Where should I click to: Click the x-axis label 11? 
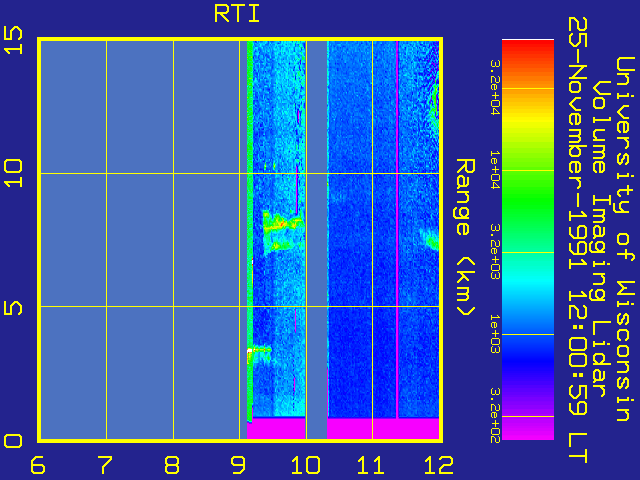tap(371, 465)
